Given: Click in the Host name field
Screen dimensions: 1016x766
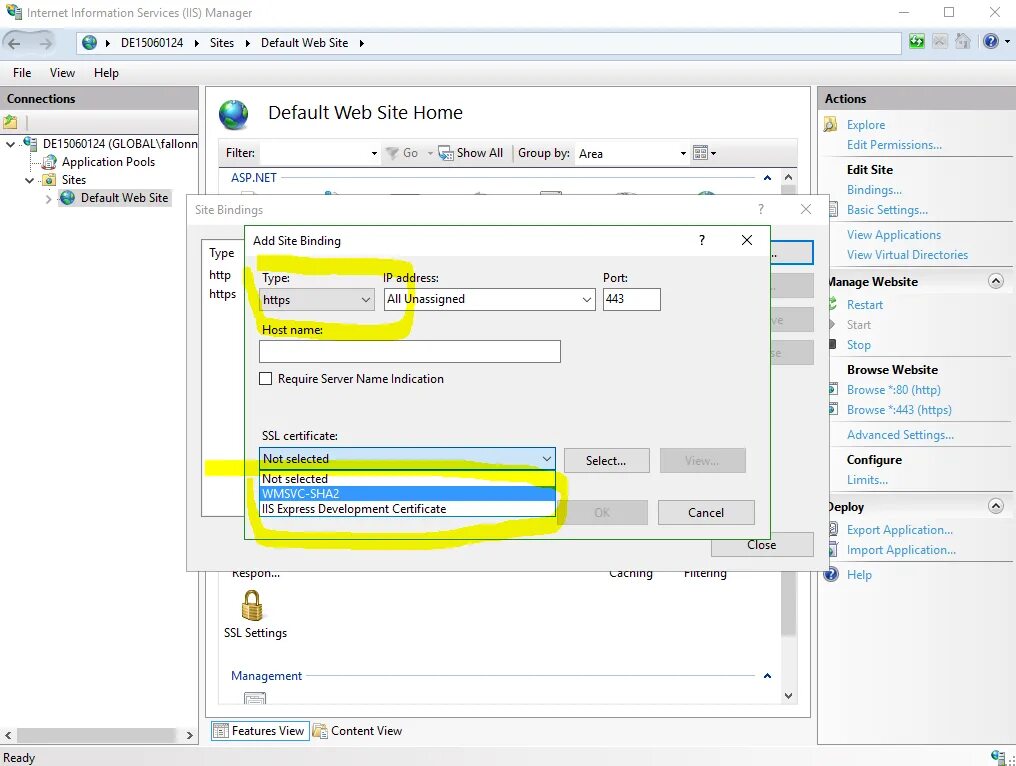Looking at the screenshot, I should pyautogui.click(x=410, y=351).
